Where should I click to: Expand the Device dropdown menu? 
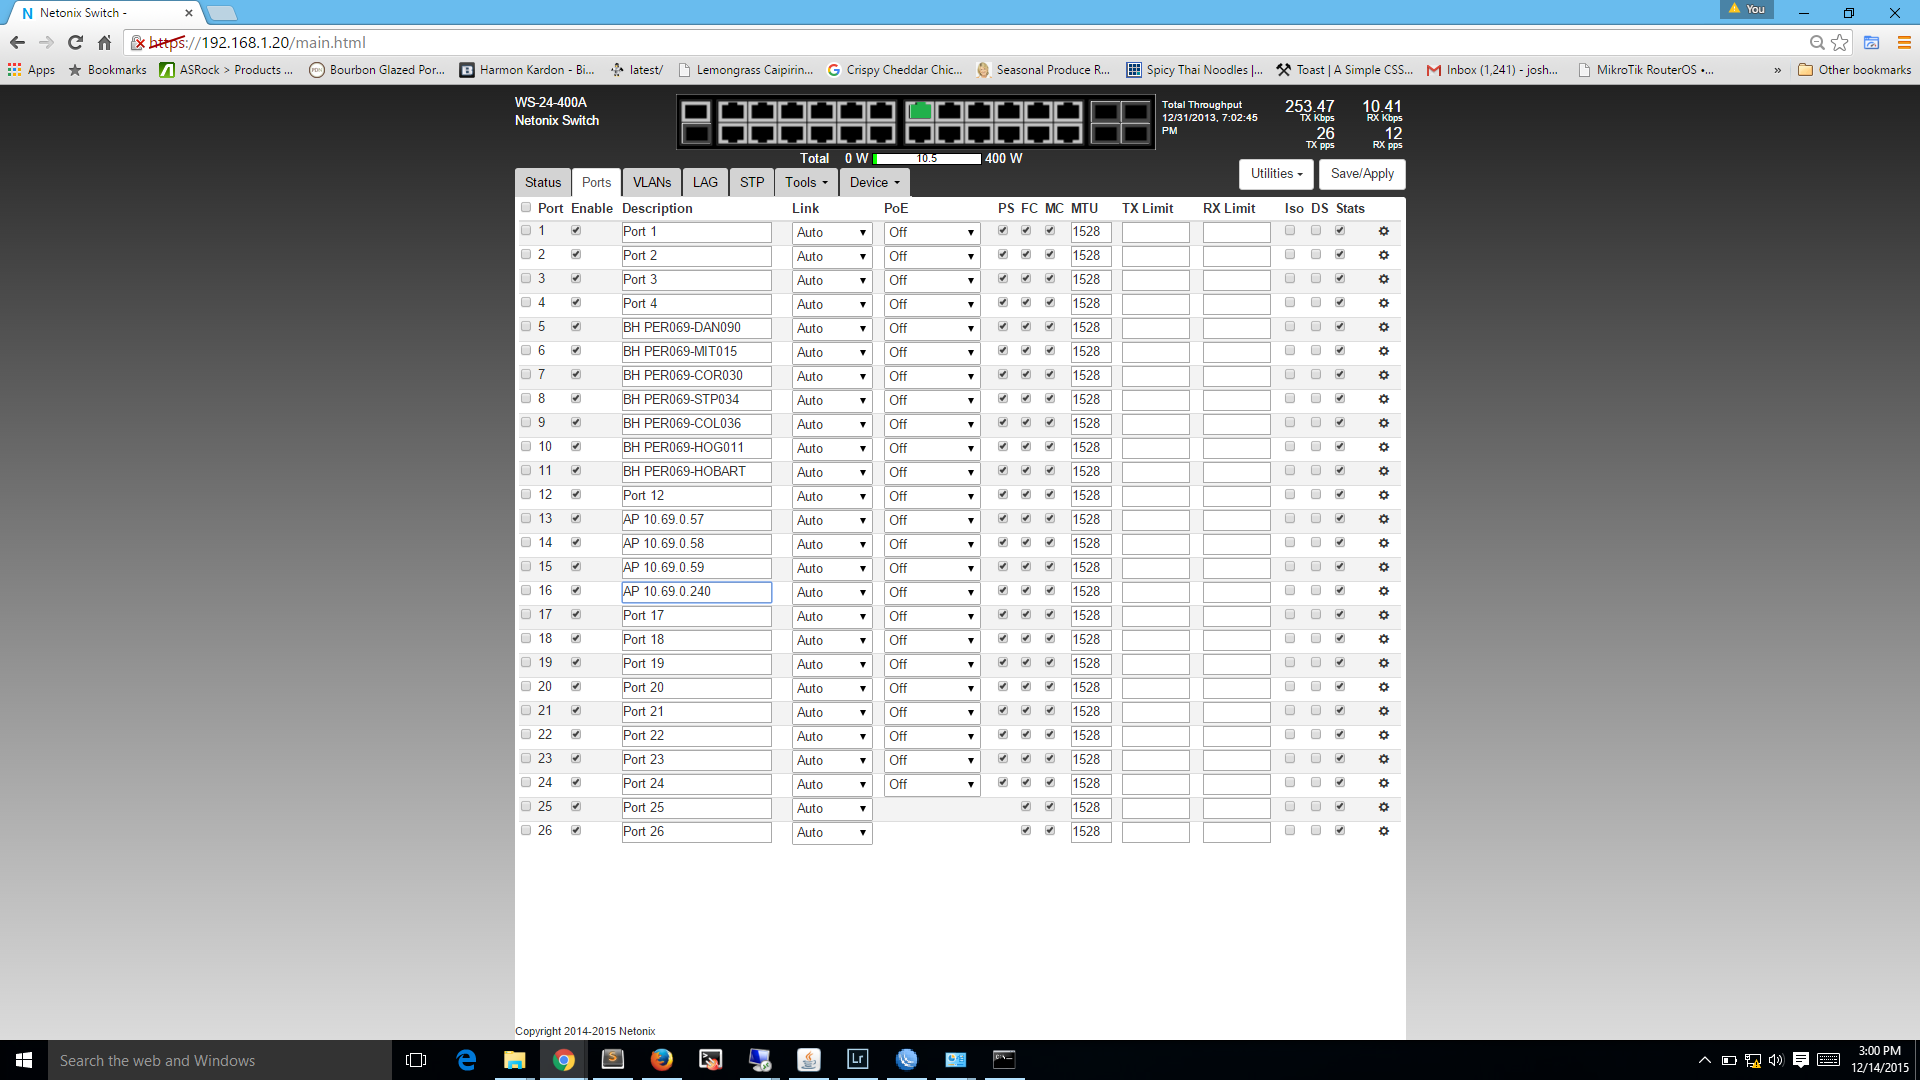coord(875,182)
